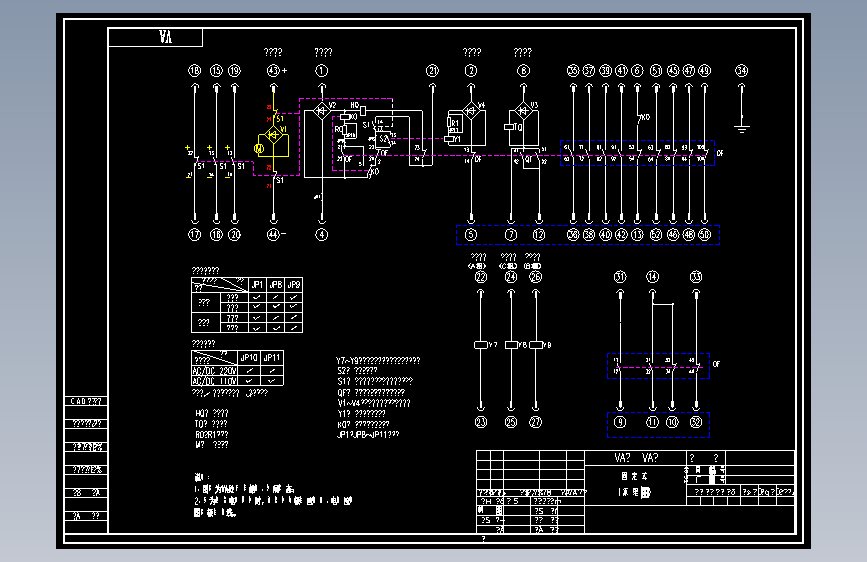Select terminal circle numbered 14
The height and width of the screenshot is (562, 867).
[652, 277]
